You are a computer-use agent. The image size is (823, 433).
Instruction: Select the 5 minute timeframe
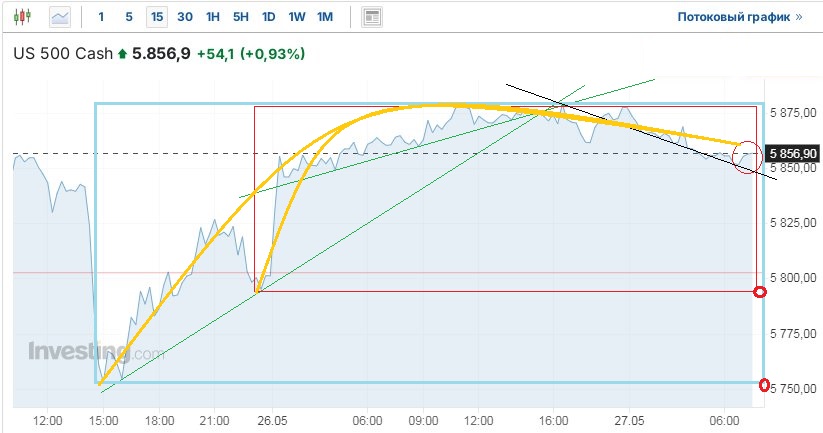129,17
